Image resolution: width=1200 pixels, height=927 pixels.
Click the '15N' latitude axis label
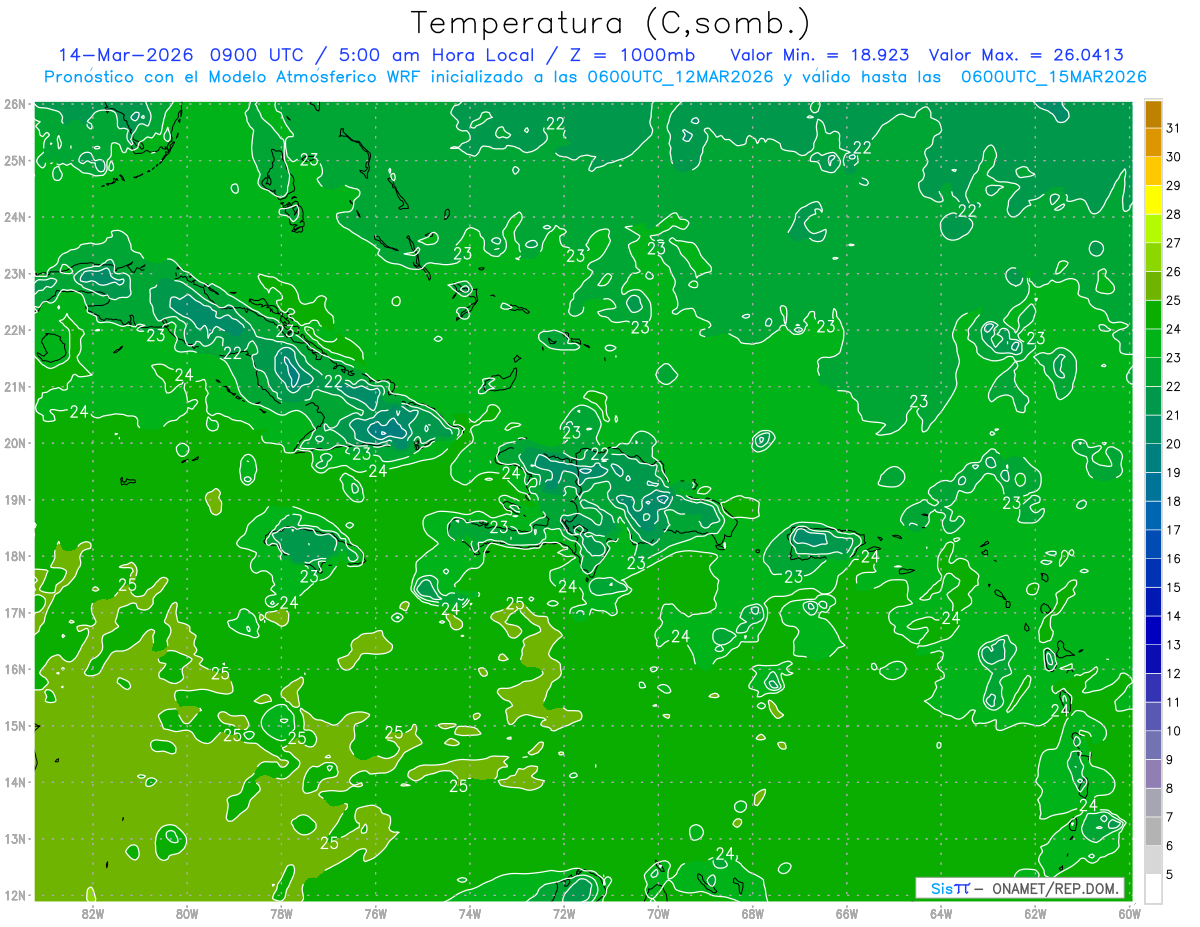[15, 725]
